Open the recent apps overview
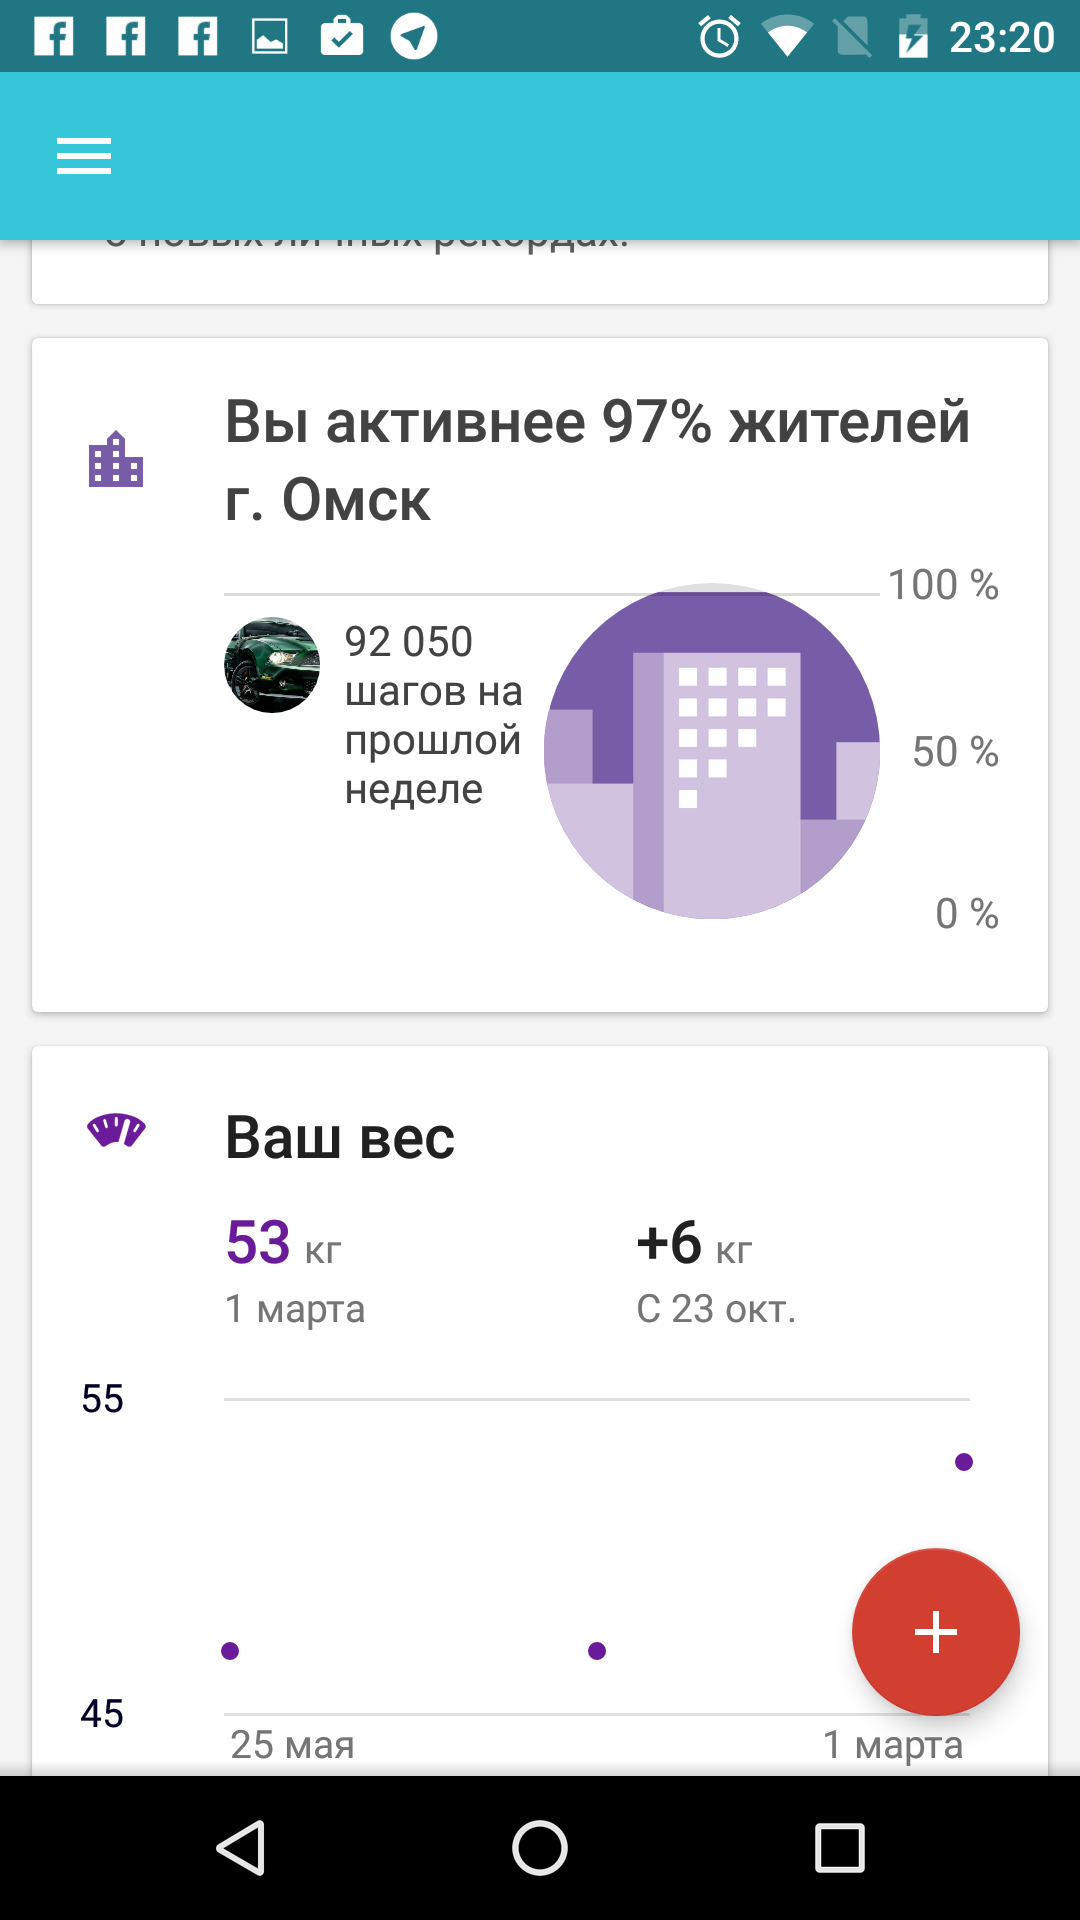The width and height of the screenshot is (1080, 1920). tap(839, 1847)
